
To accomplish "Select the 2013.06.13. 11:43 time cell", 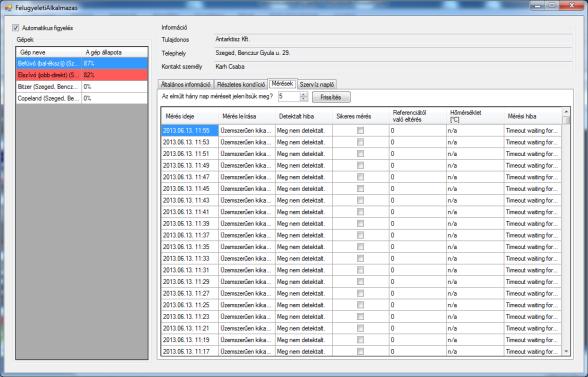I will (190, 200).
